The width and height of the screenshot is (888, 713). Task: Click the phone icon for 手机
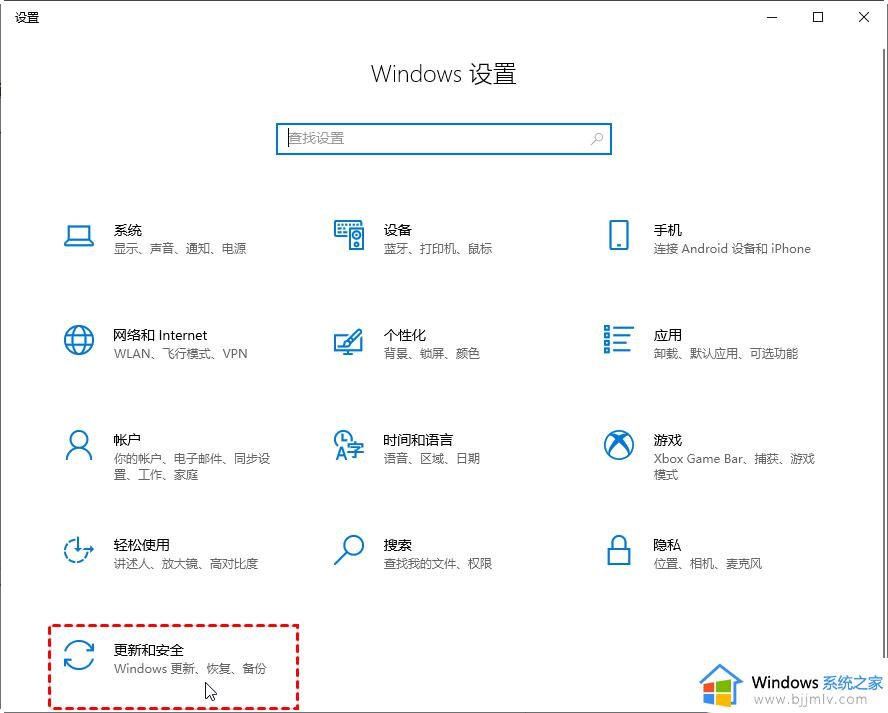pyautogui.click(x=618, y=235)
